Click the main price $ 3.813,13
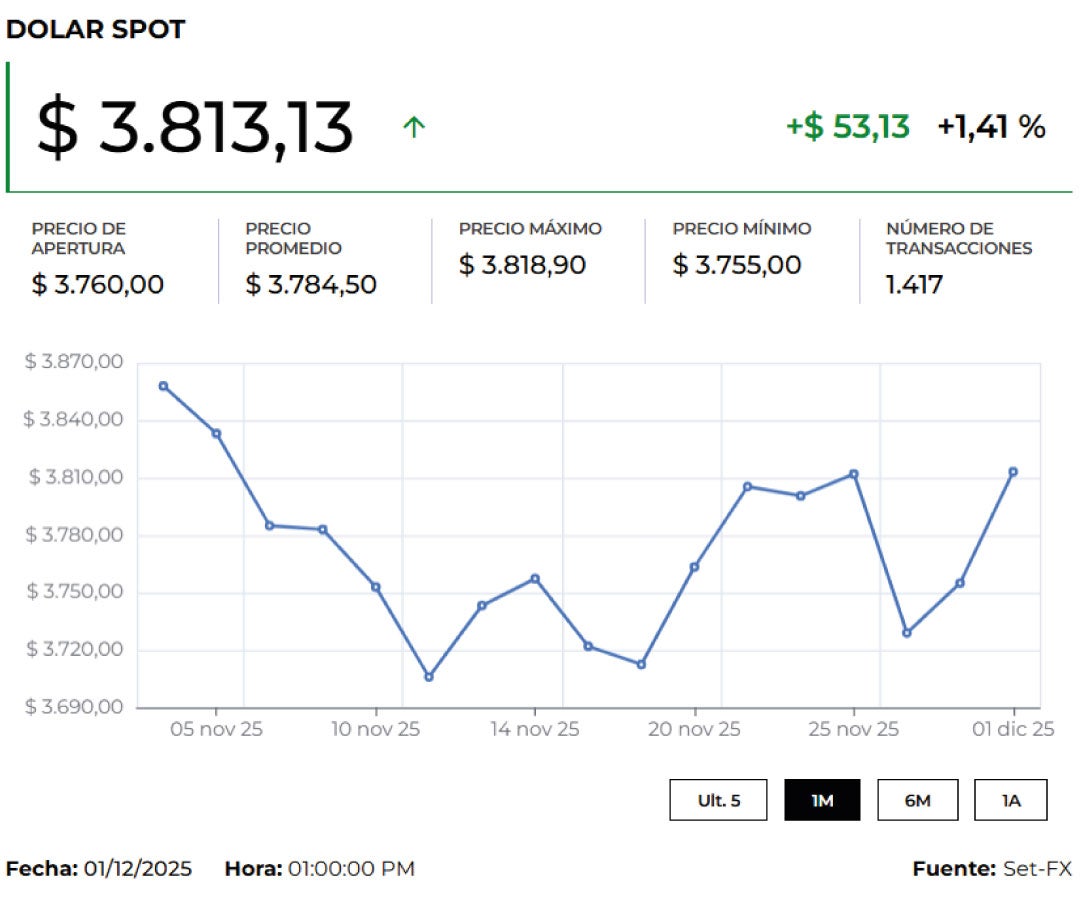 (195, 128)
